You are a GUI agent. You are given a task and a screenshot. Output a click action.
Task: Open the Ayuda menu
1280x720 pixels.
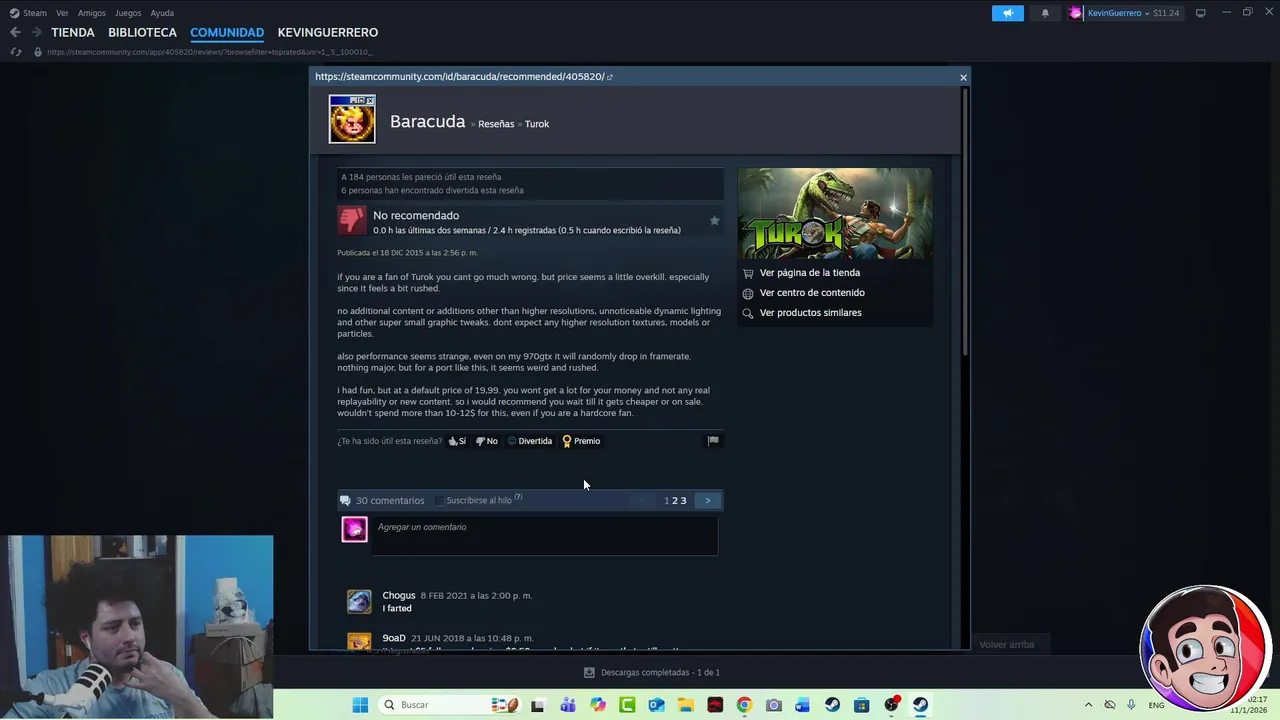point(162,13)
